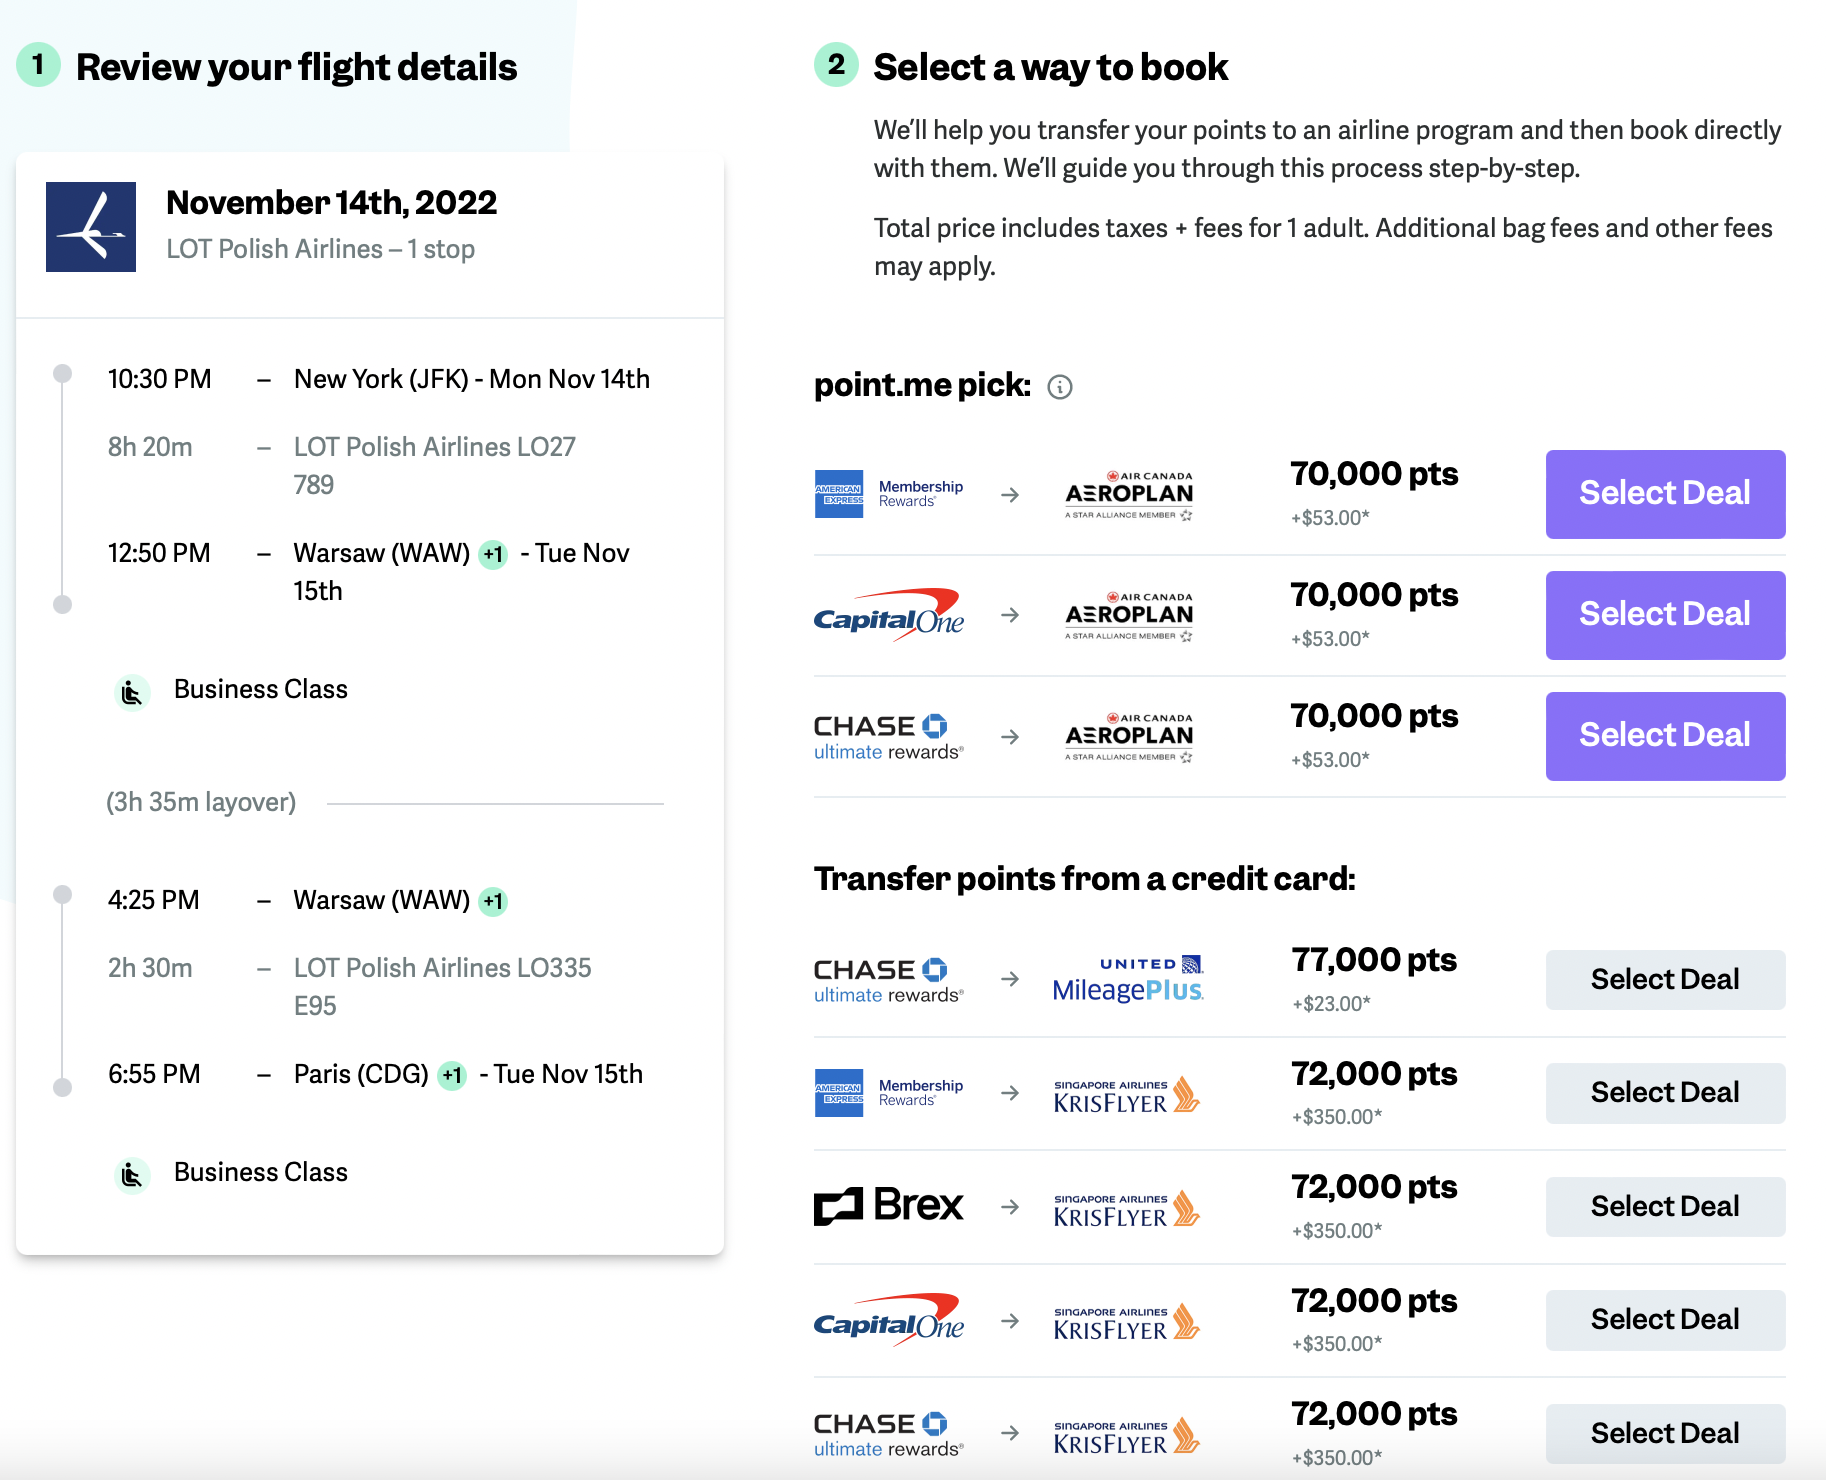Click the first Business Class seat icon

(x=132, y=691)
